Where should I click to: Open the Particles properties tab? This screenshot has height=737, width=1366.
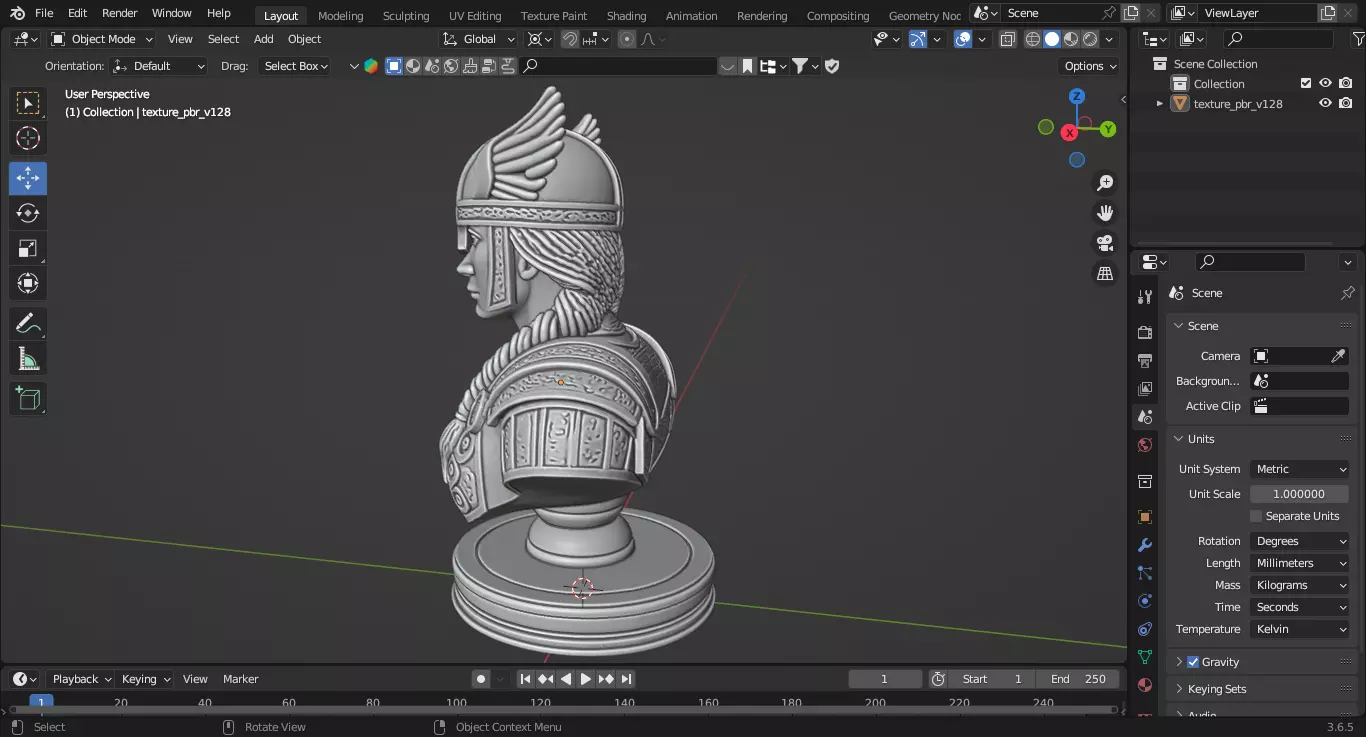click(1145, 573)
